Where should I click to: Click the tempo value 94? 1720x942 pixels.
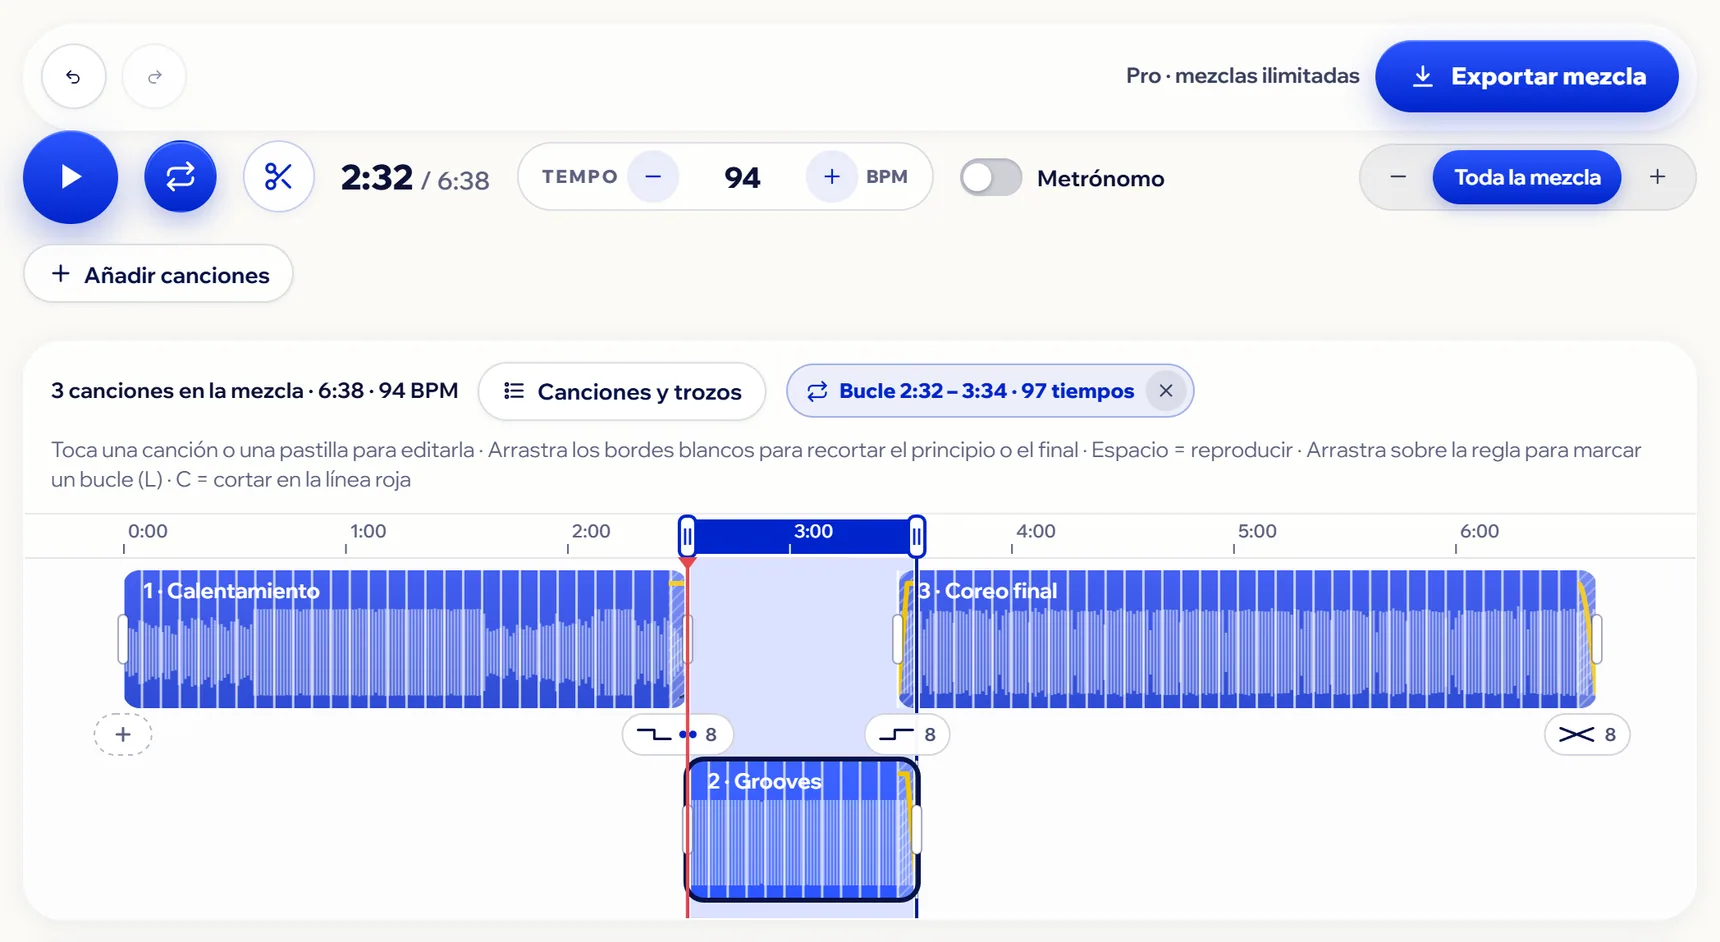(x=742, y=178)
